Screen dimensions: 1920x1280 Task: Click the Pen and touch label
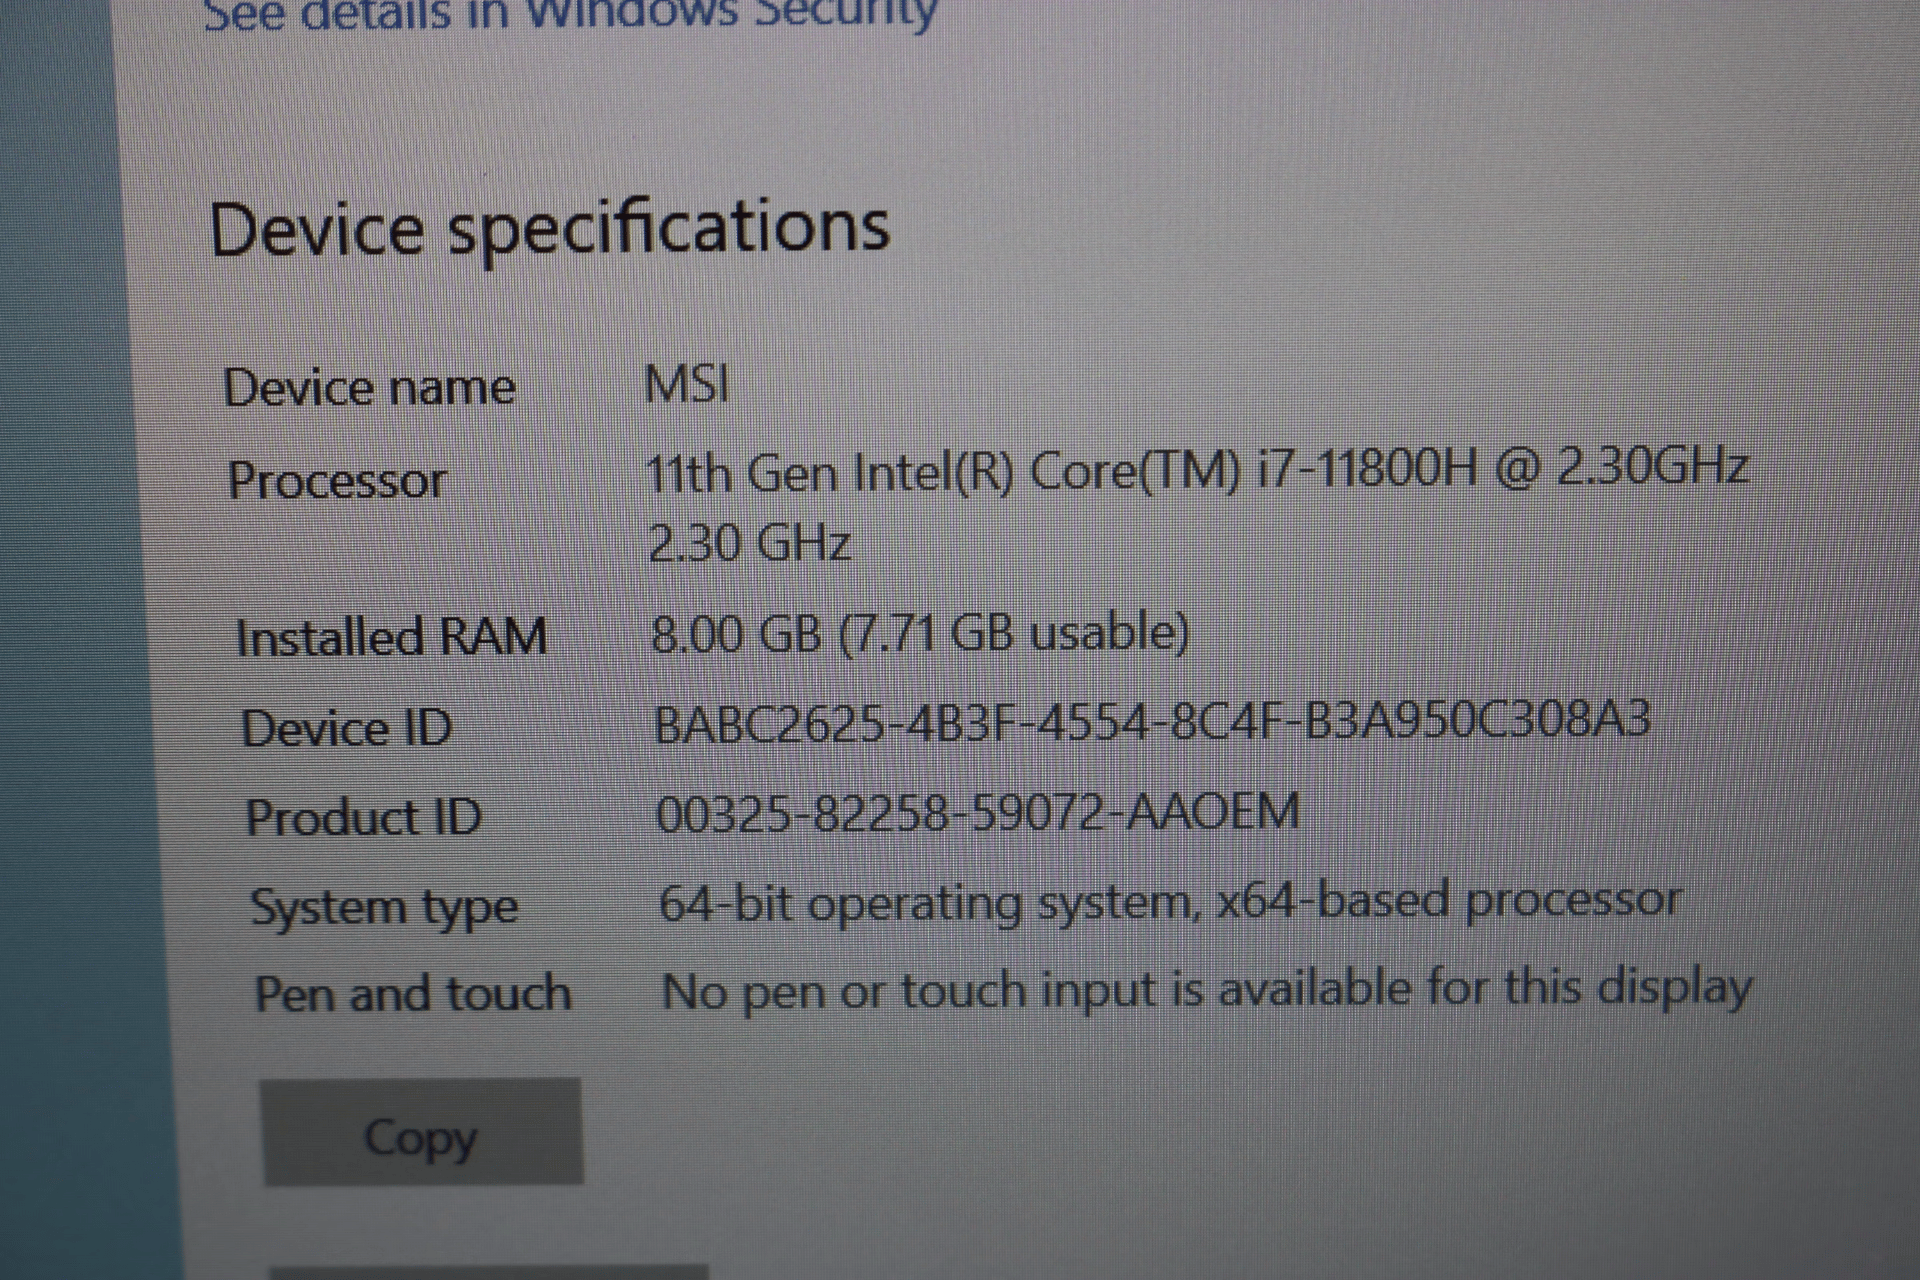coord(413,994)
